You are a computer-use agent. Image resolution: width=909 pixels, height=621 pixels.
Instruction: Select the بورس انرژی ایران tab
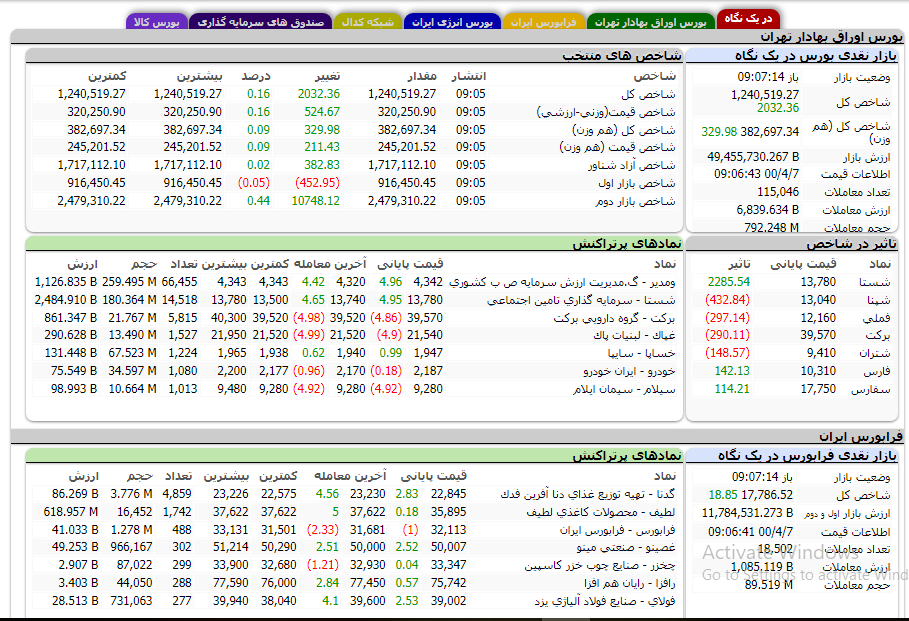point(452,22)
